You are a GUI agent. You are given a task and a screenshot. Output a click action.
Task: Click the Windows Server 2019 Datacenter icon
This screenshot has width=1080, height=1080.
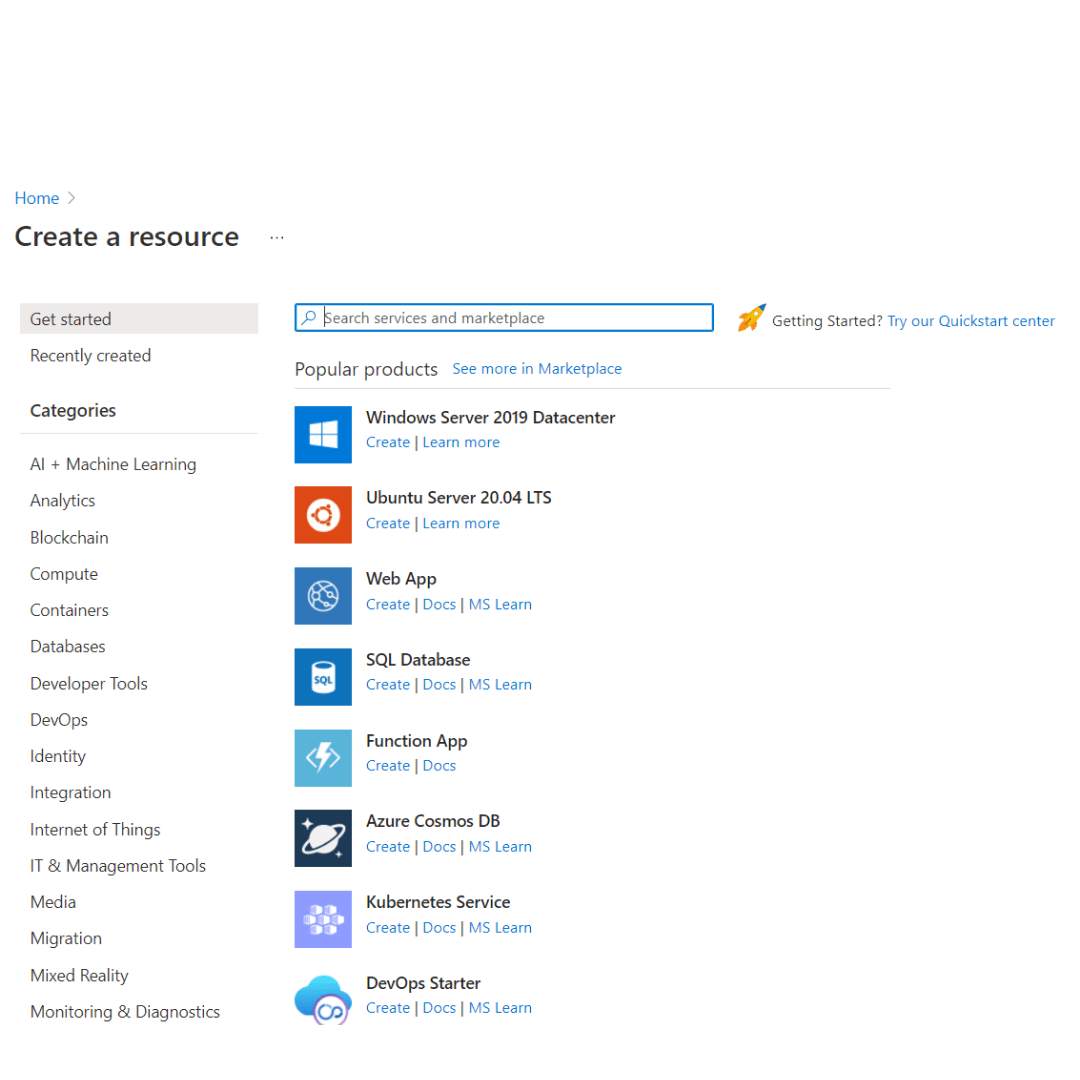(323, 435)
